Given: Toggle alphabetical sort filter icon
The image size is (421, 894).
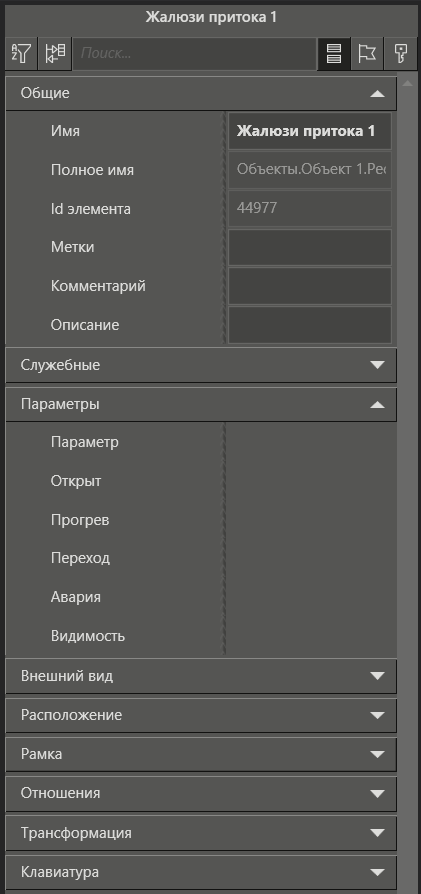Looking at the screenshot, I should tap(21, 54).
